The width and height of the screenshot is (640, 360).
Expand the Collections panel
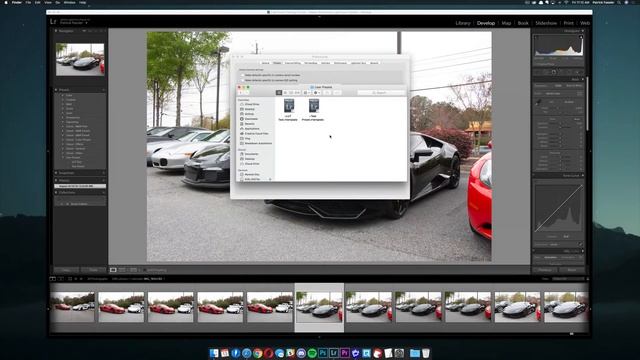(x=56, y=192)
